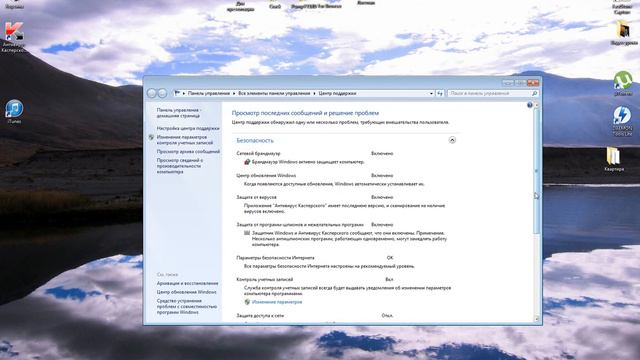Open Изменение параметров контроля учетных записей link
The height and width of the screenshot is (360, 640).
pyautogui.click(x=185, y=140)
